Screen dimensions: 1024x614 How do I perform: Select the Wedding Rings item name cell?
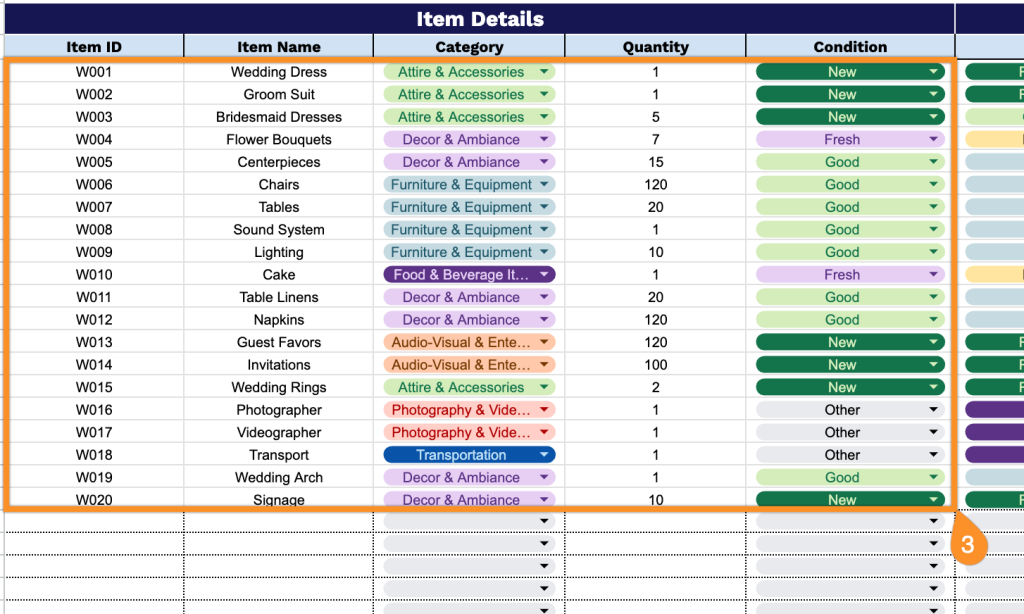(x=279, y=388)
